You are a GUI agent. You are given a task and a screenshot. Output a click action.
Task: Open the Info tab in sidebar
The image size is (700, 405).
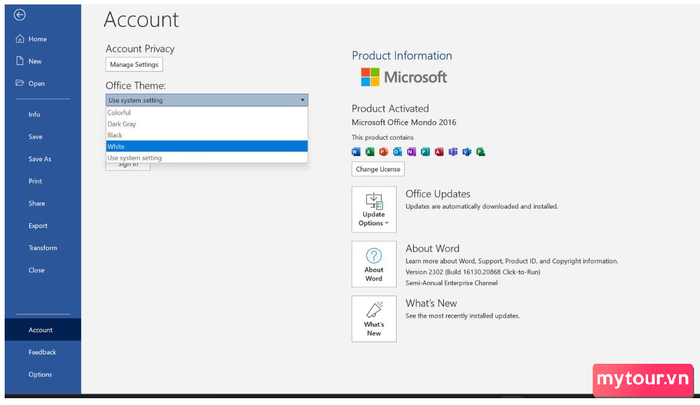pyautogui.click(x=43, y=114)
